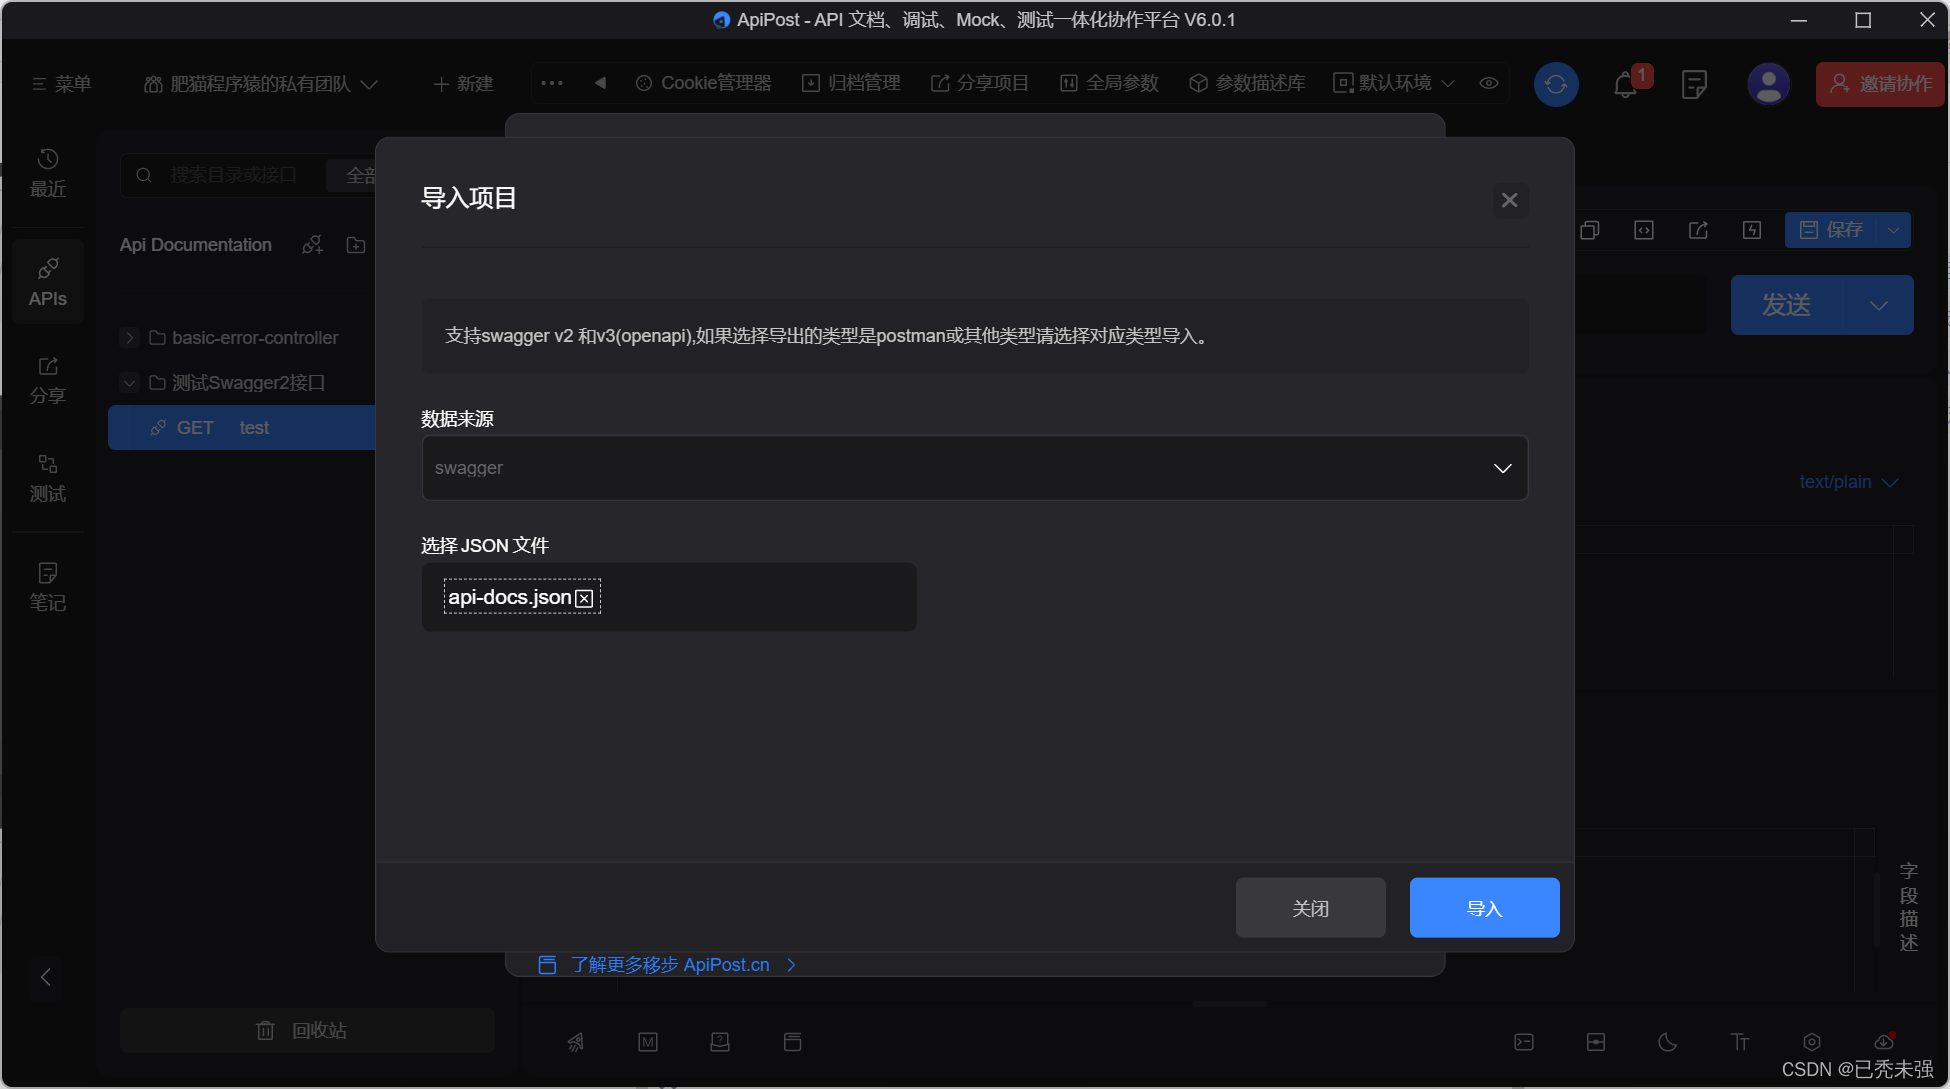Click the 新建 new button
The height and width of the screenshot is (1089, 1950).
(464, 84)
